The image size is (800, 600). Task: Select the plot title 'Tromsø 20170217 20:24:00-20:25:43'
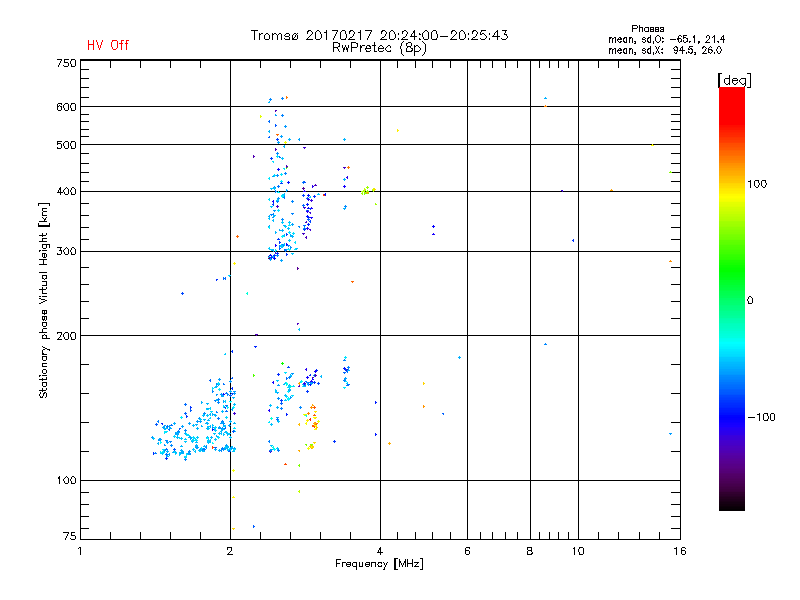(x=379, y=35)
